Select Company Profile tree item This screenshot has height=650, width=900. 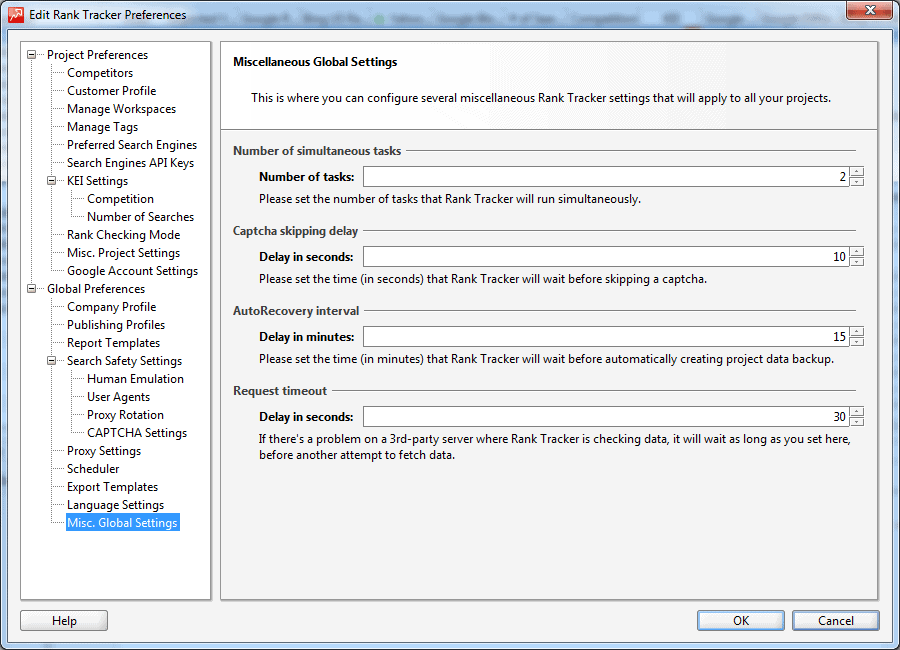coord(111,307)
